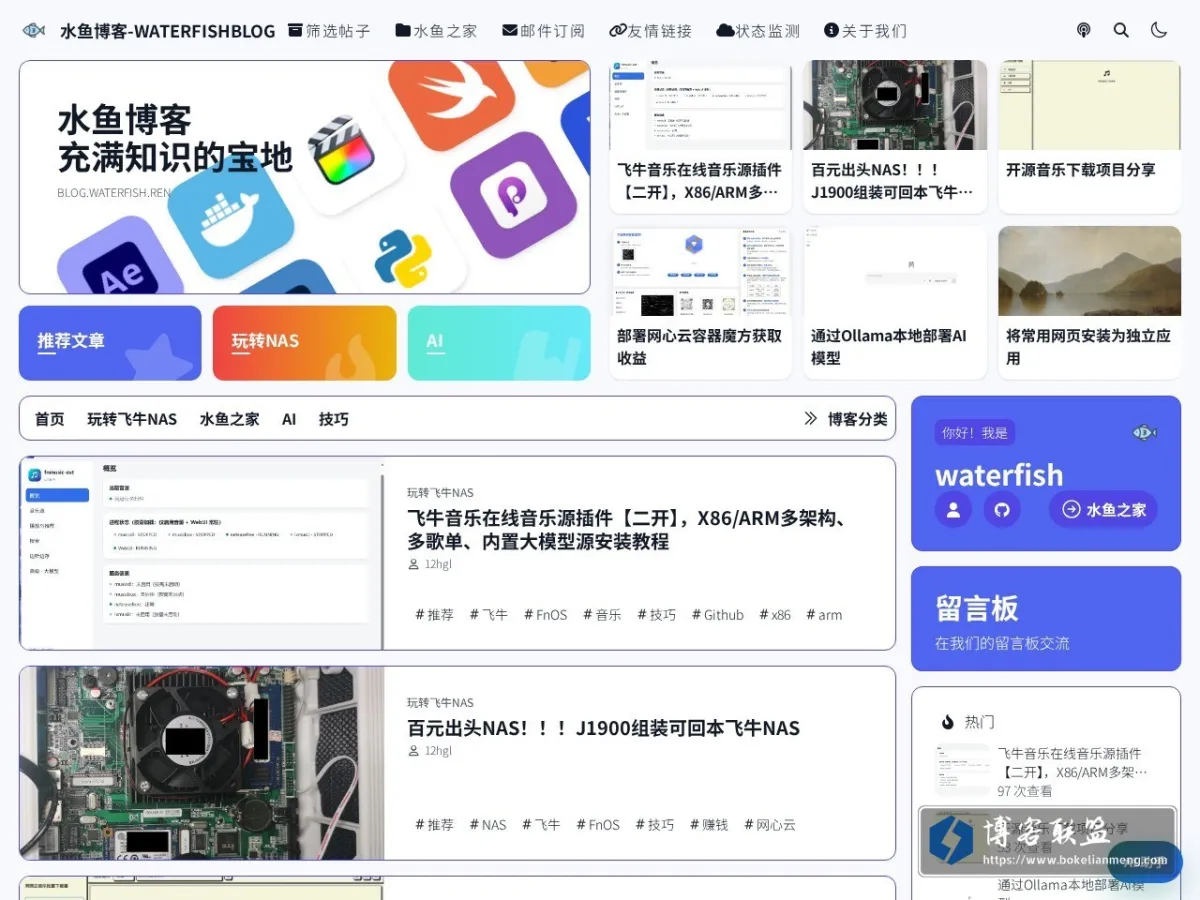Open 筛选帖子 menu item
Viewport: 1200px width, 900px height.
pos(329,31)
